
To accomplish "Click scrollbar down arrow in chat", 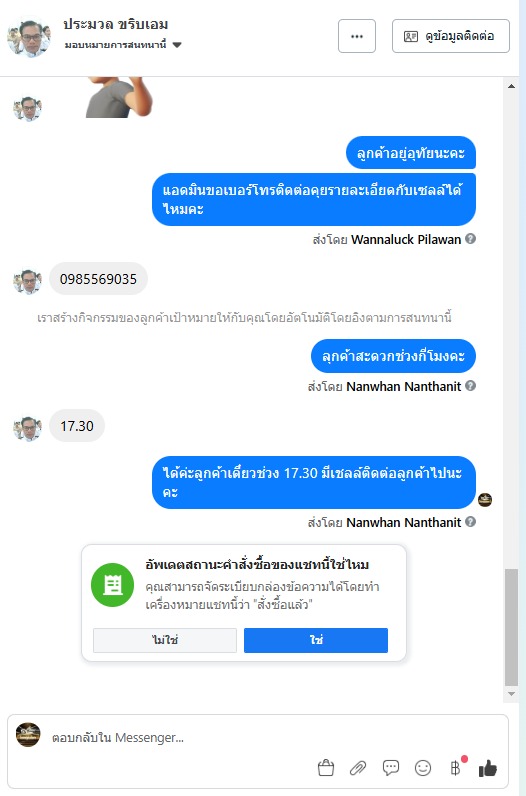I will click(x=511, y=694).
